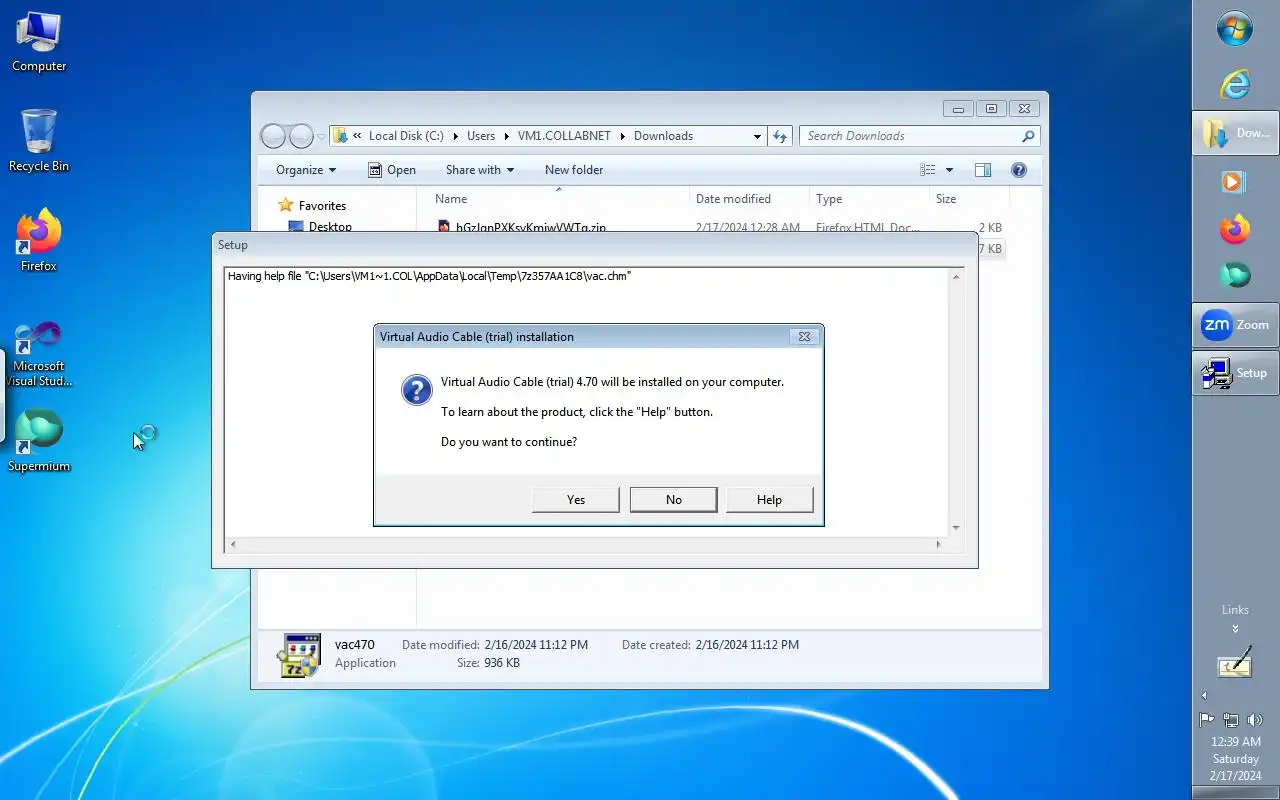1280x800 pixels.
Task: Click the Firefox taskbar icon
Action: click(1235, 229)
